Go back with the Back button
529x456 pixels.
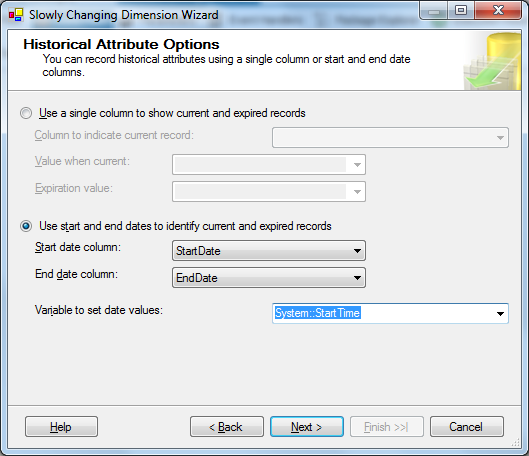point(227,427)
